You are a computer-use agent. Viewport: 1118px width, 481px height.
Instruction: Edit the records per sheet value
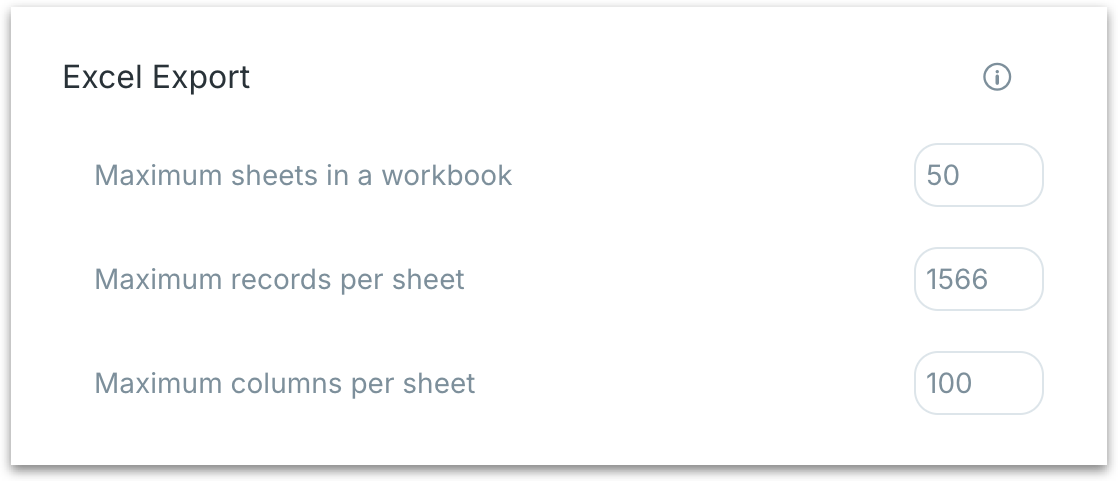978,279
